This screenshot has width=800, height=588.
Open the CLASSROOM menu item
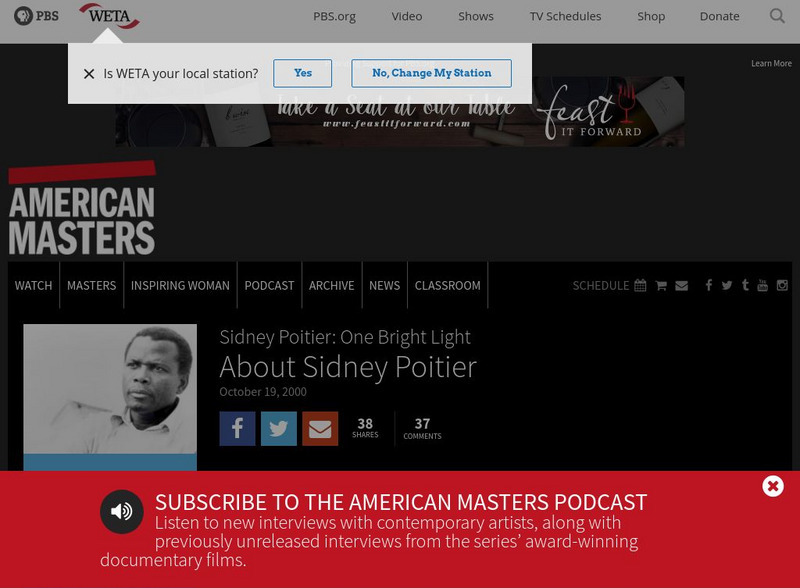click(447, 285)
